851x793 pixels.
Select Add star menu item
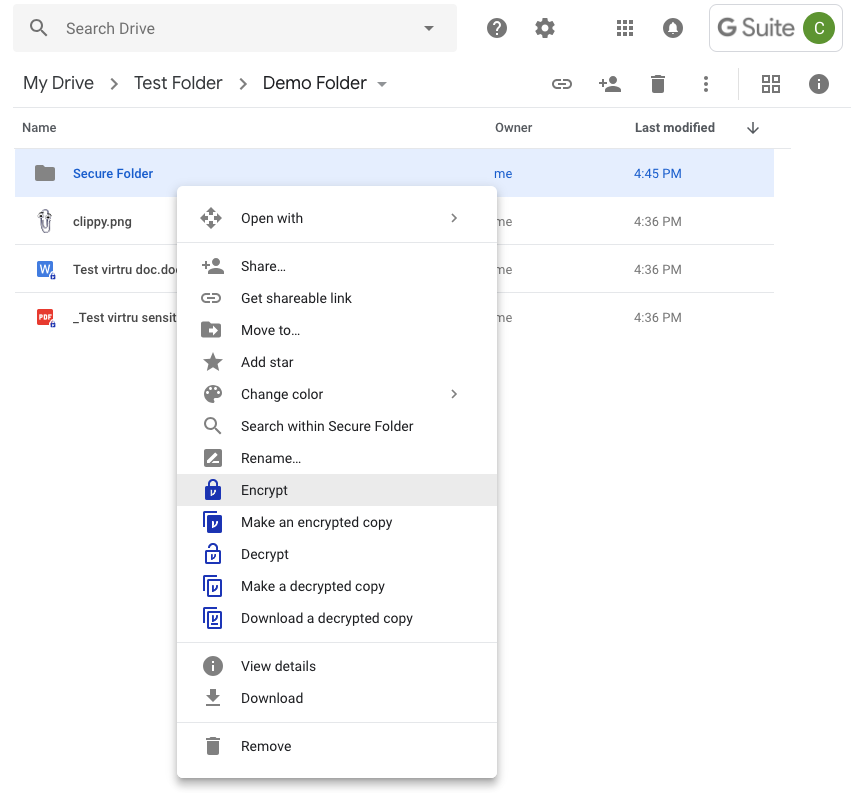[336, 362]
